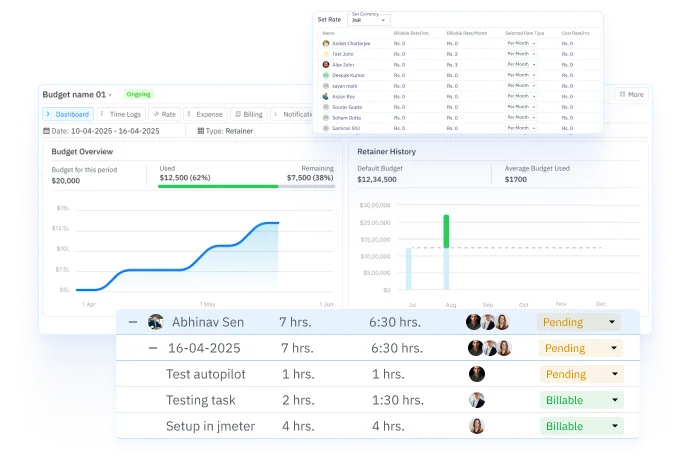
Task: Click the green budget used progress bar
Action: point(219,185)
